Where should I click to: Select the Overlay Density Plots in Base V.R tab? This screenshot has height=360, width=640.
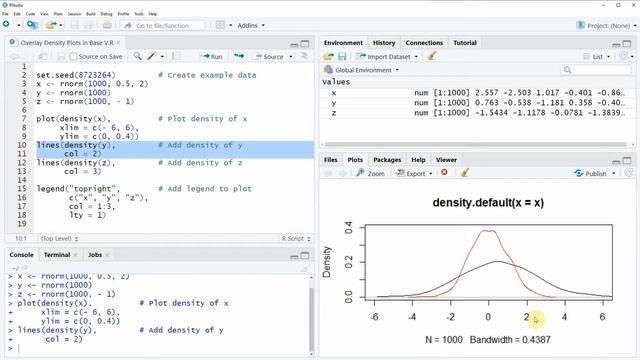click(67, 42)
